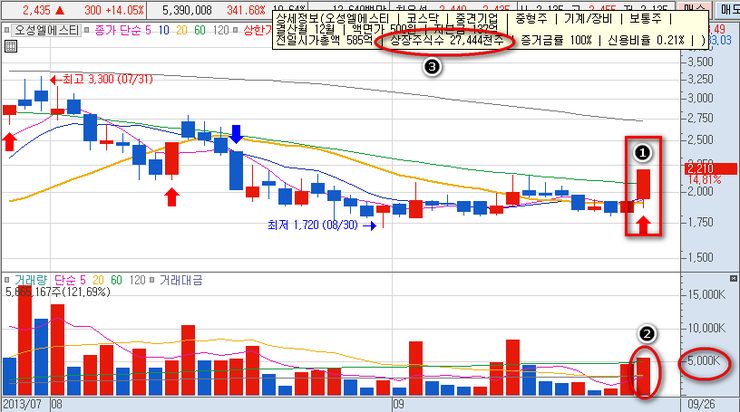Click the 5,665,167주(121.69%) volume readout
Viewport: 740px width, 412px height.
point(58,292)
